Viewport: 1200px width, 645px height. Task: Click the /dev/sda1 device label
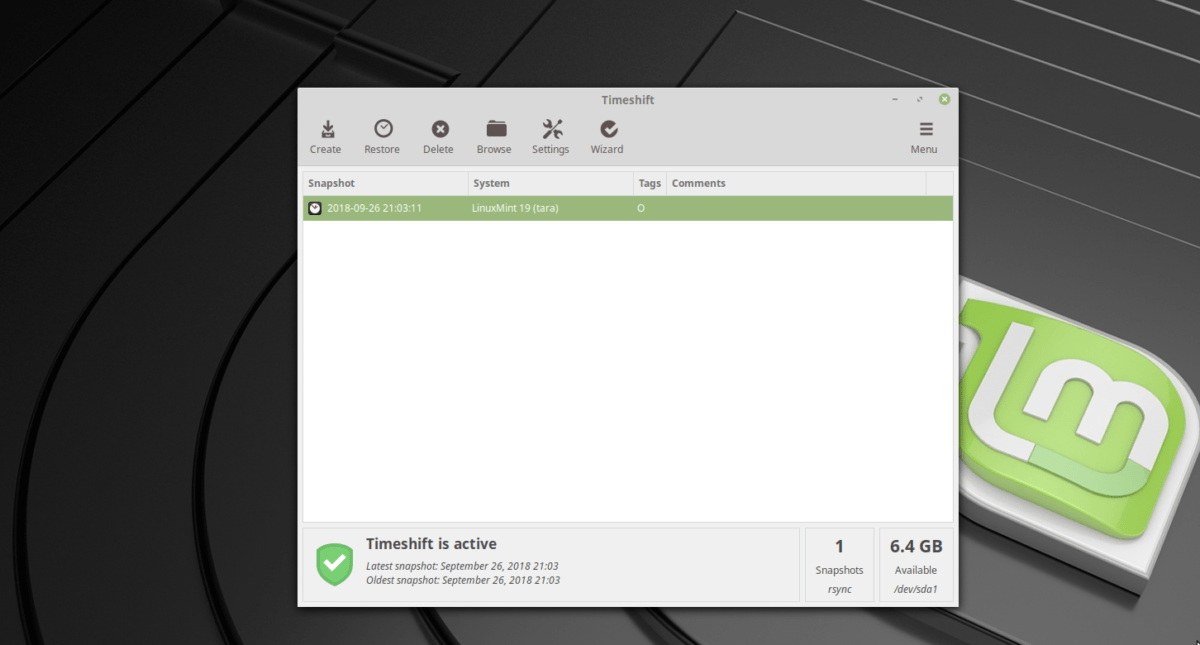pyautogui.click(x=916, y=589)
